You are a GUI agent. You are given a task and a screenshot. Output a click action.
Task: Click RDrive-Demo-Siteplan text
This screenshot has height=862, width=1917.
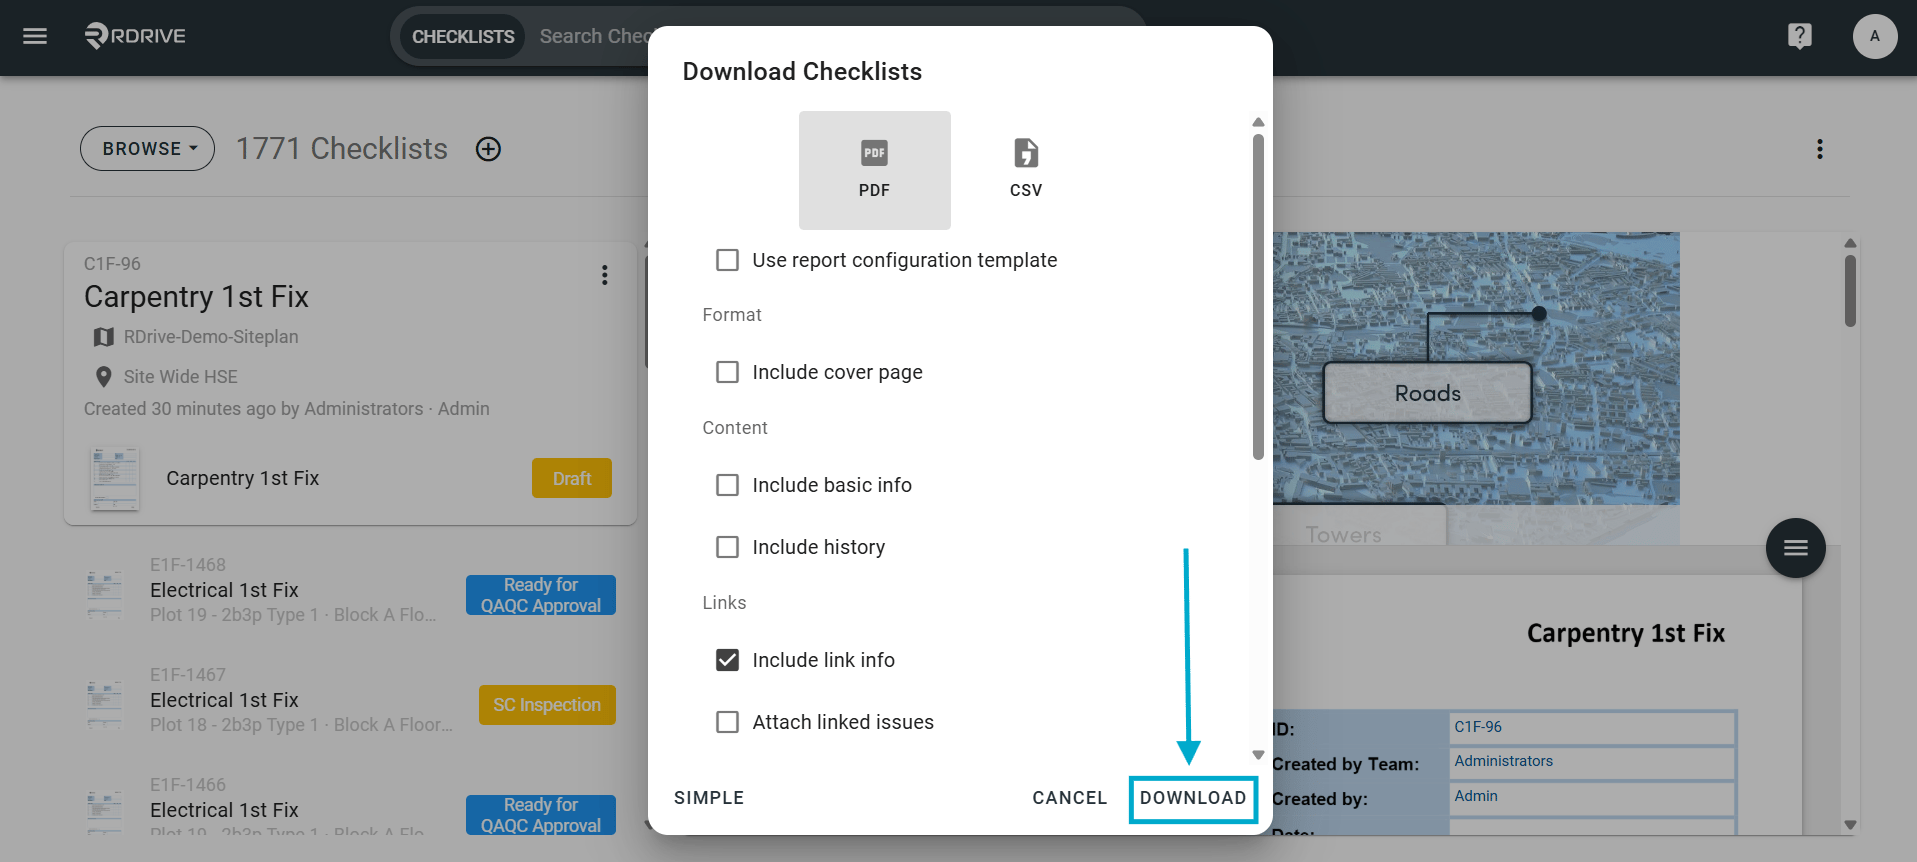[211, 337]
